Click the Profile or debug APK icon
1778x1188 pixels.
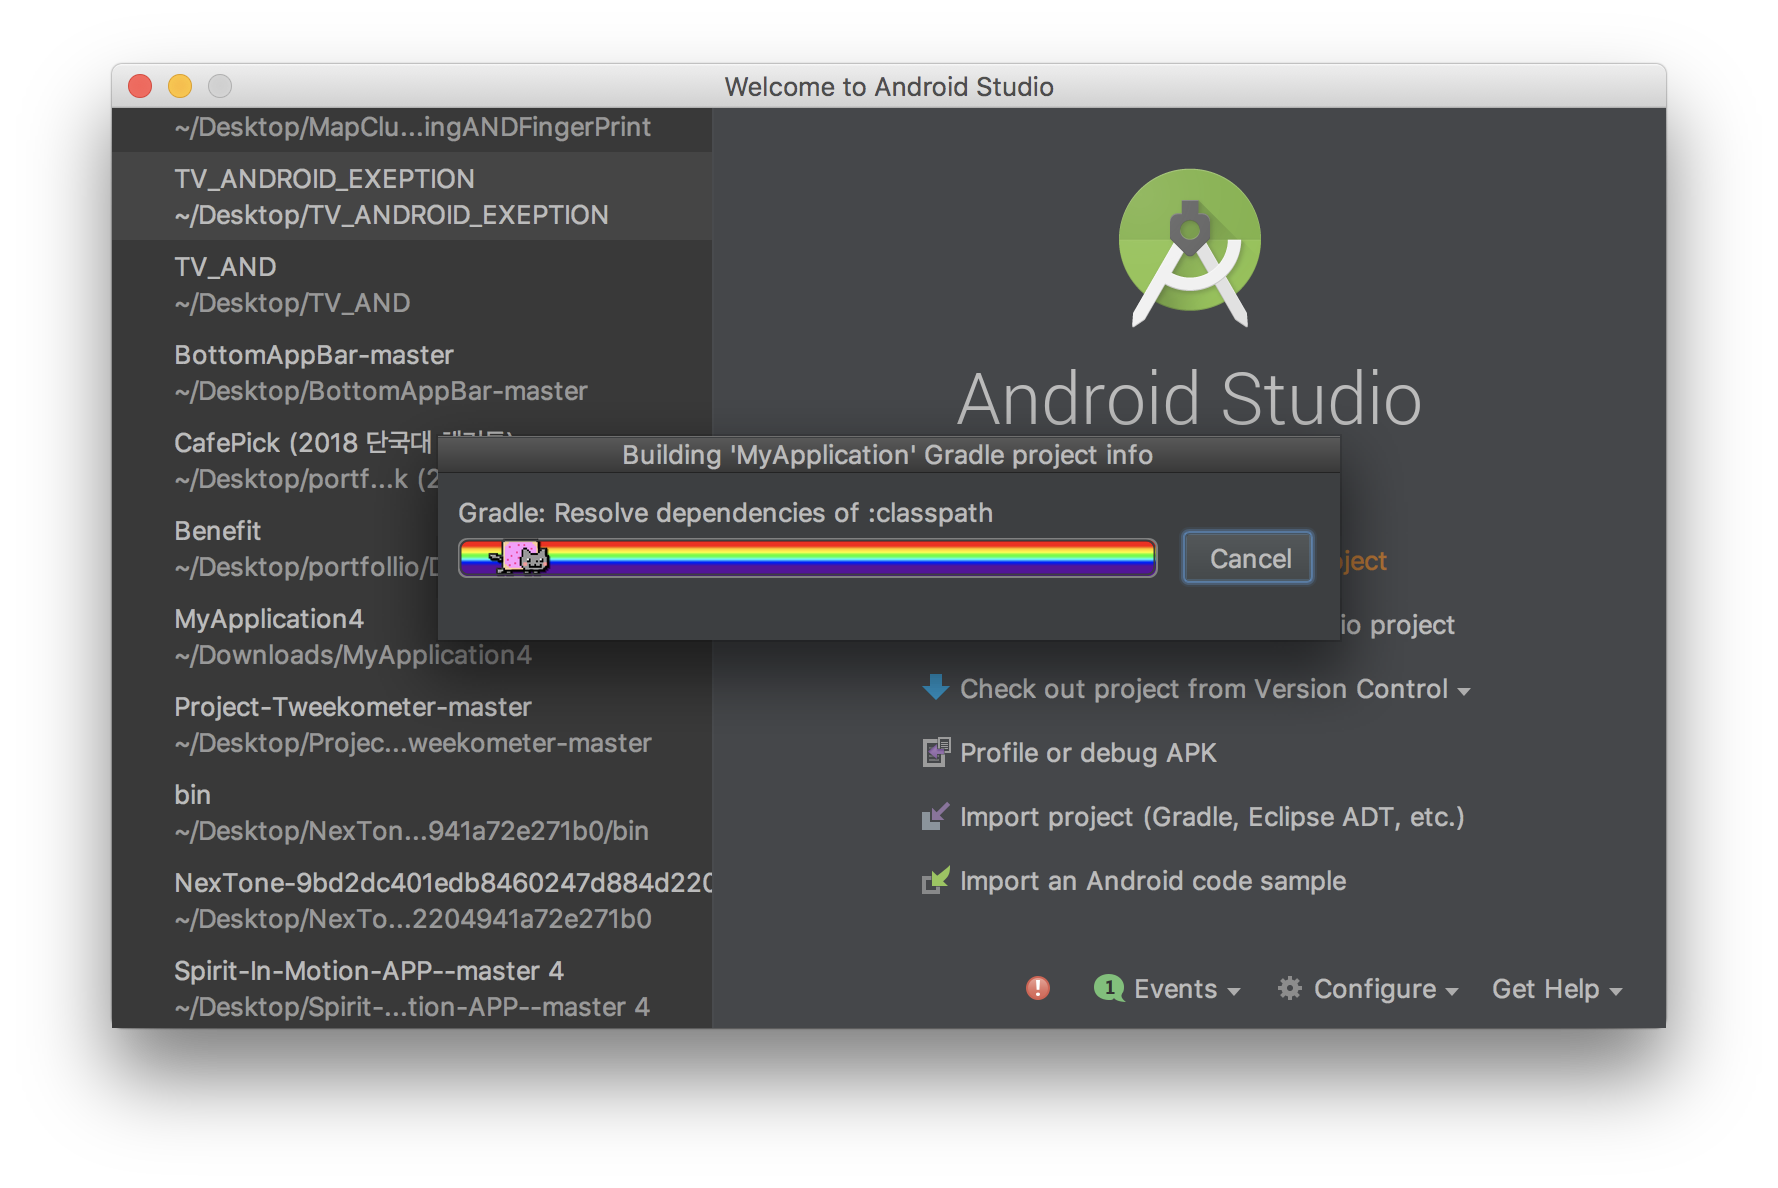coord(936,752)
